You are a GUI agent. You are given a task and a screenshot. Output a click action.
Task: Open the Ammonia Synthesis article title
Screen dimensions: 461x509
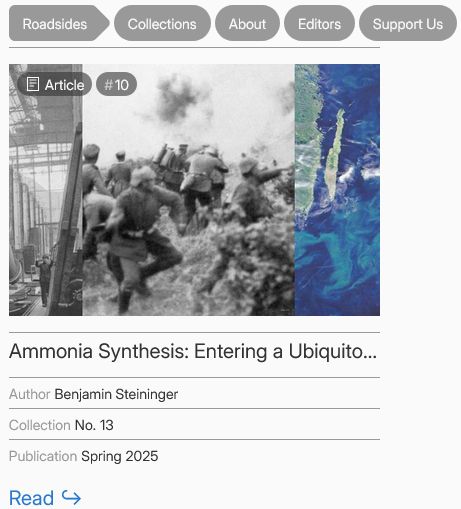(x=193, y=352)
